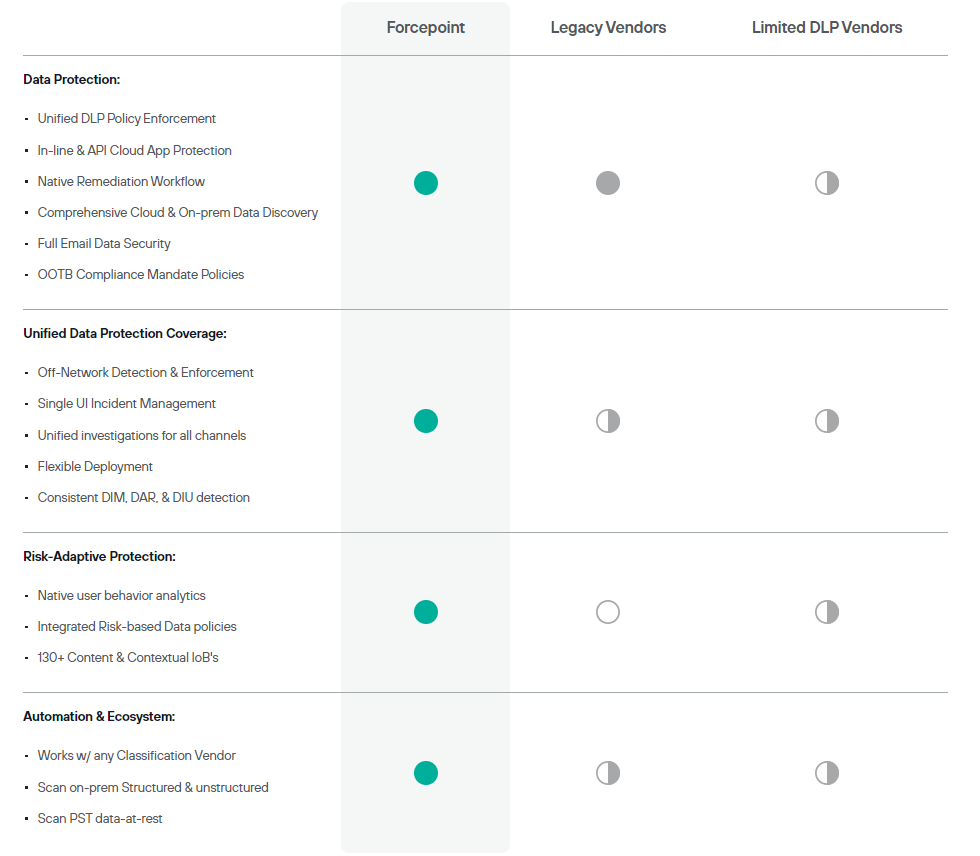Click Scan PST data-at-rest item
The height and width of the screenshot is (856, 980).
(100, 818)
